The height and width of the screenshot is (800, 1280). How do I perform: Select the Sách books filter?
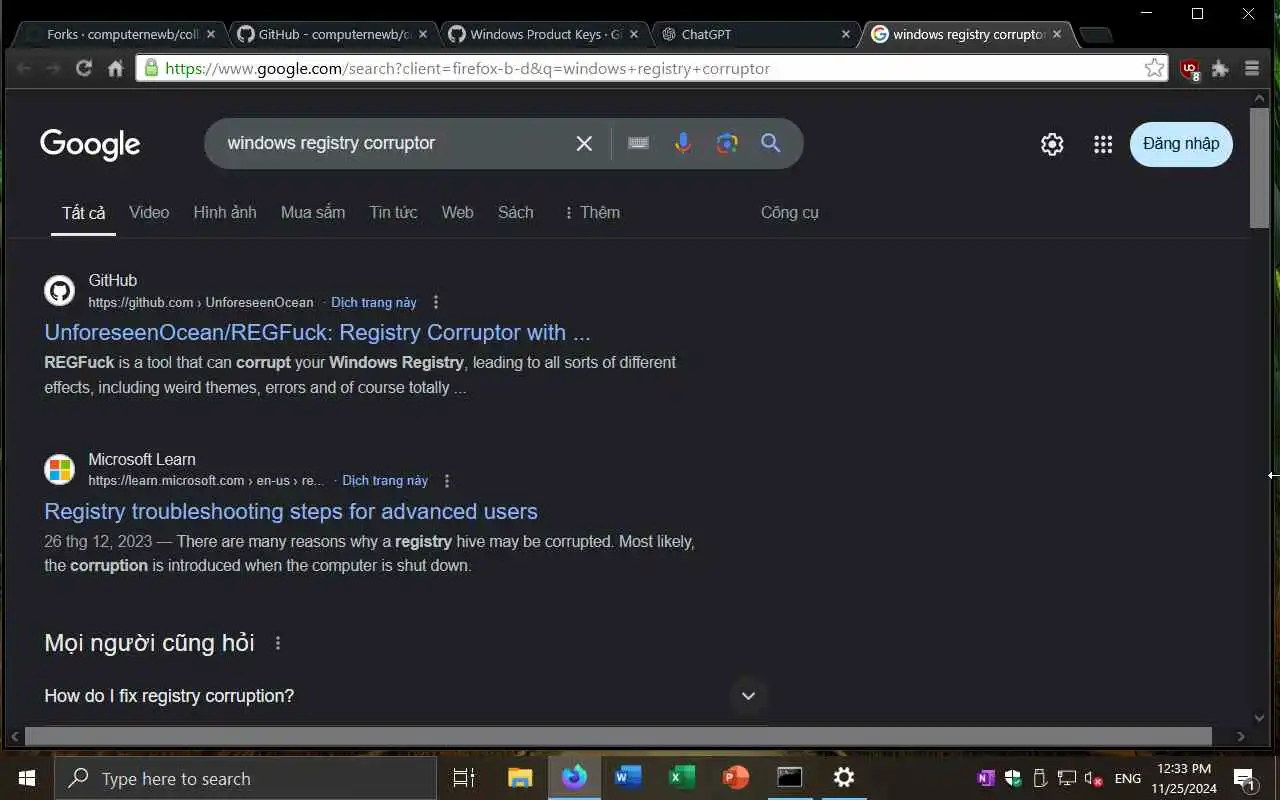[x=516, y=212]
